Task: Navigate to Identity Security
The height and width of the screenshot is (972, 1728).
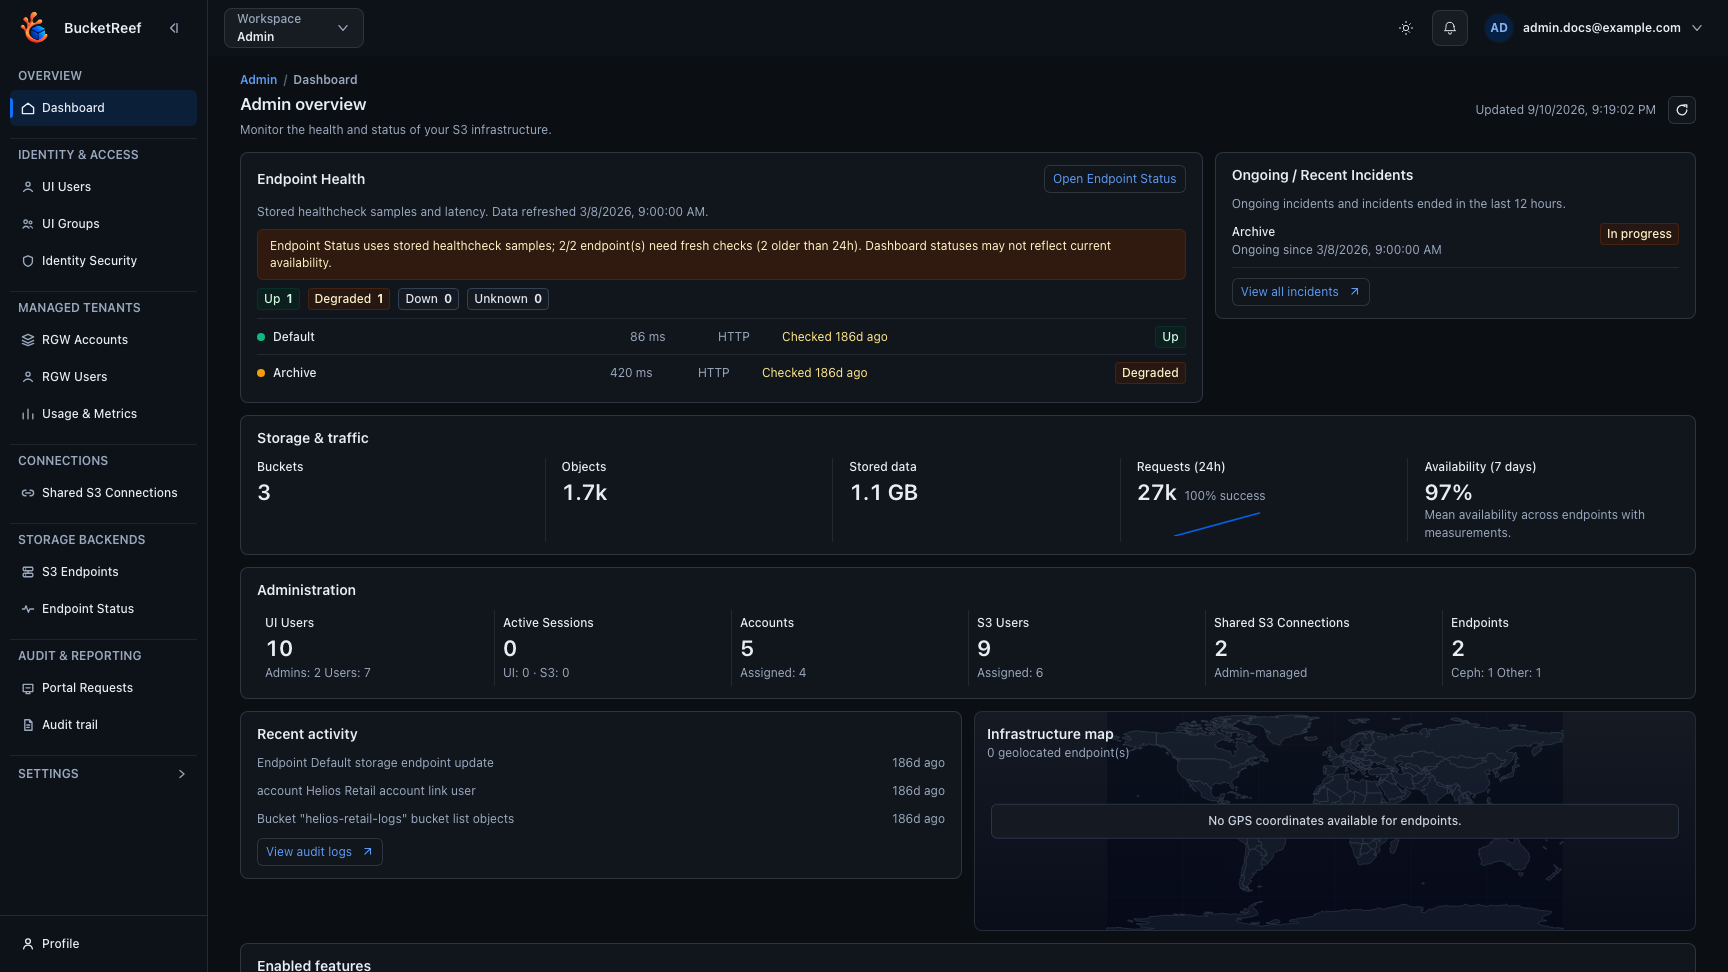Action: coord(103,261)
